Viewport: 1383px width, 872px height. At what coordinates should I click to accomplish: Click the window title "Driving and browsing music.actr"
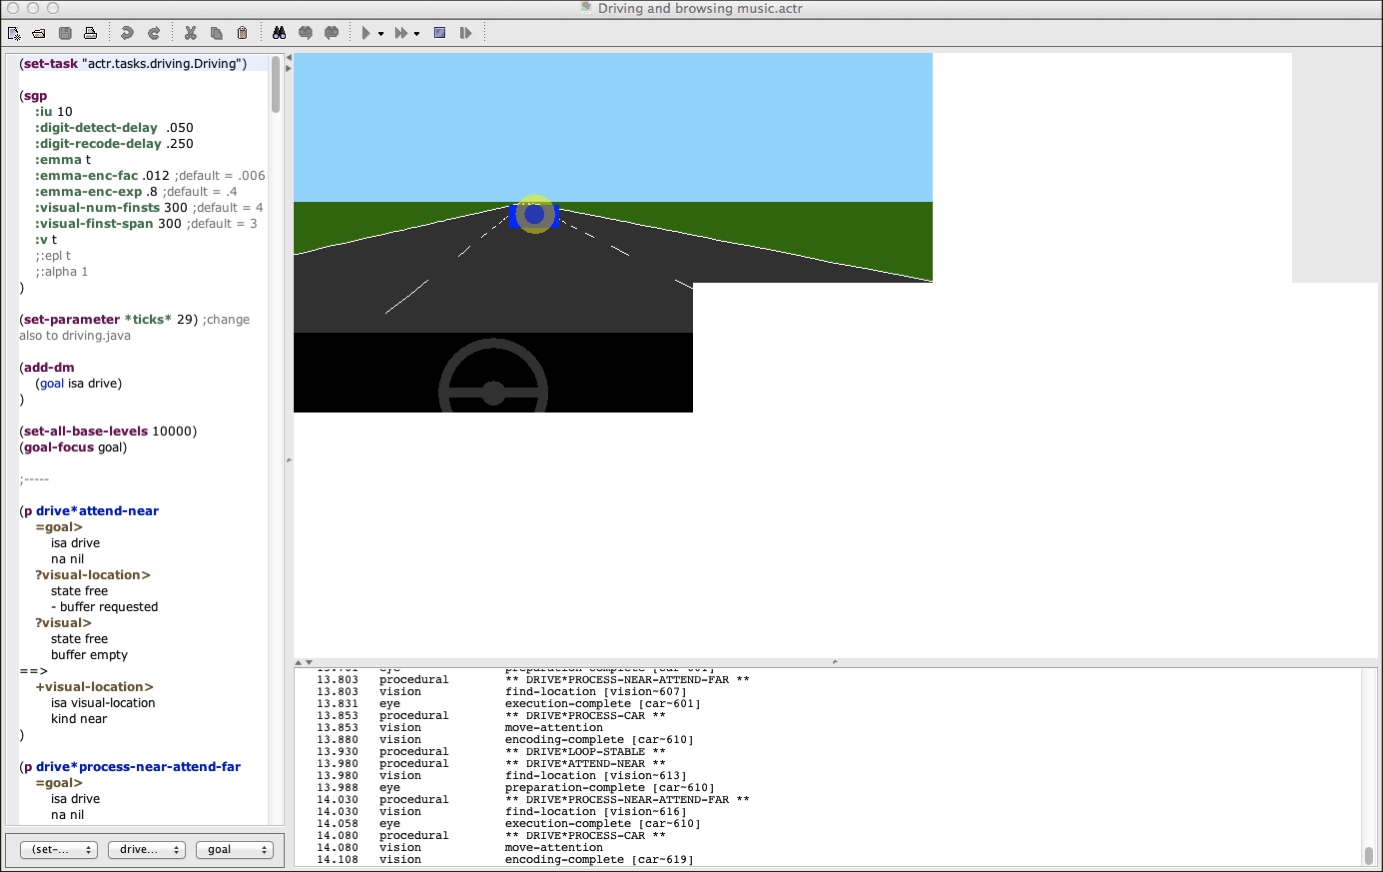700,8
